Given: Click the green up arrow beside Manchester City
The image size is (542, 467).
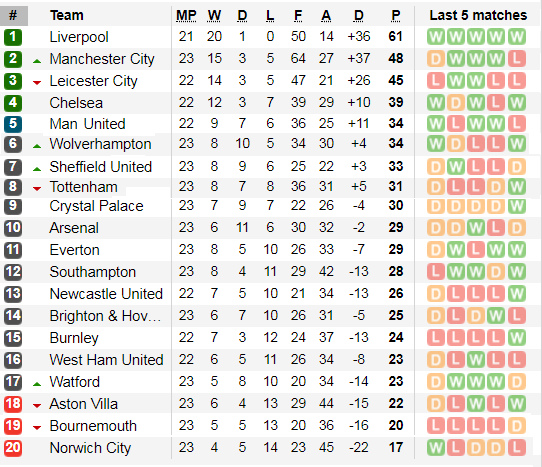Looking at the screenshot, I should coord(37,62).
